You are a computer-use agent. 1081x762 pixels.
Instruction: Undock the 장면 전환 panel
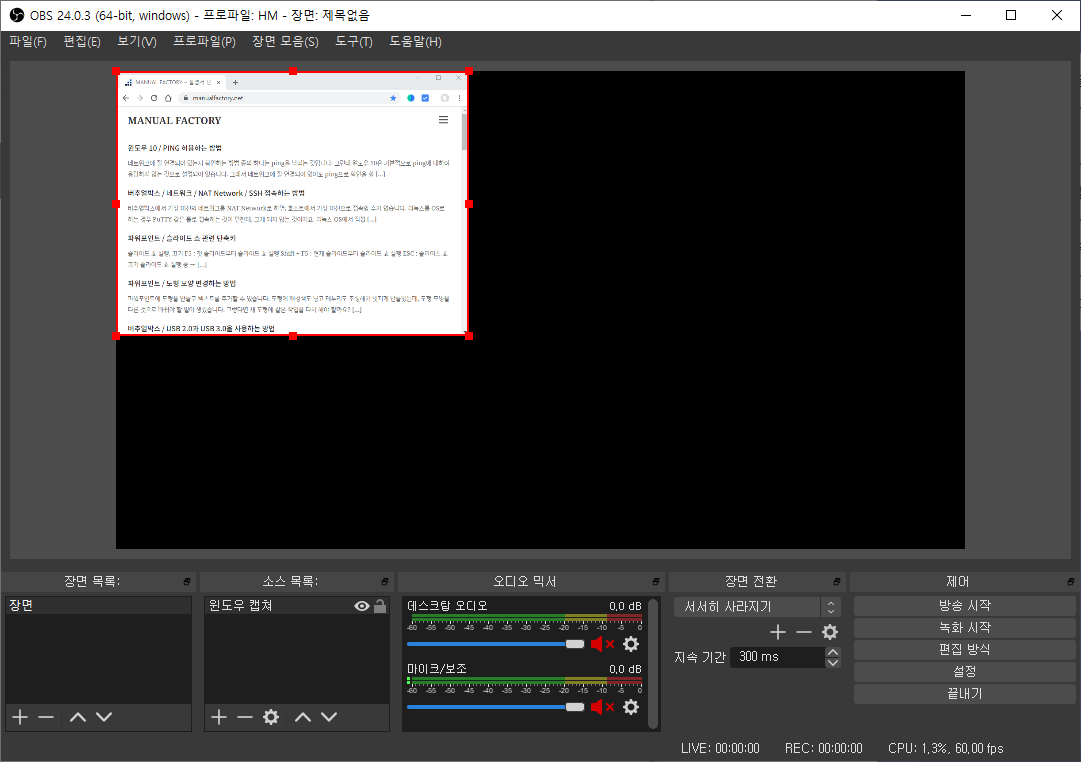pyautogui.click(x=837, y=581)
